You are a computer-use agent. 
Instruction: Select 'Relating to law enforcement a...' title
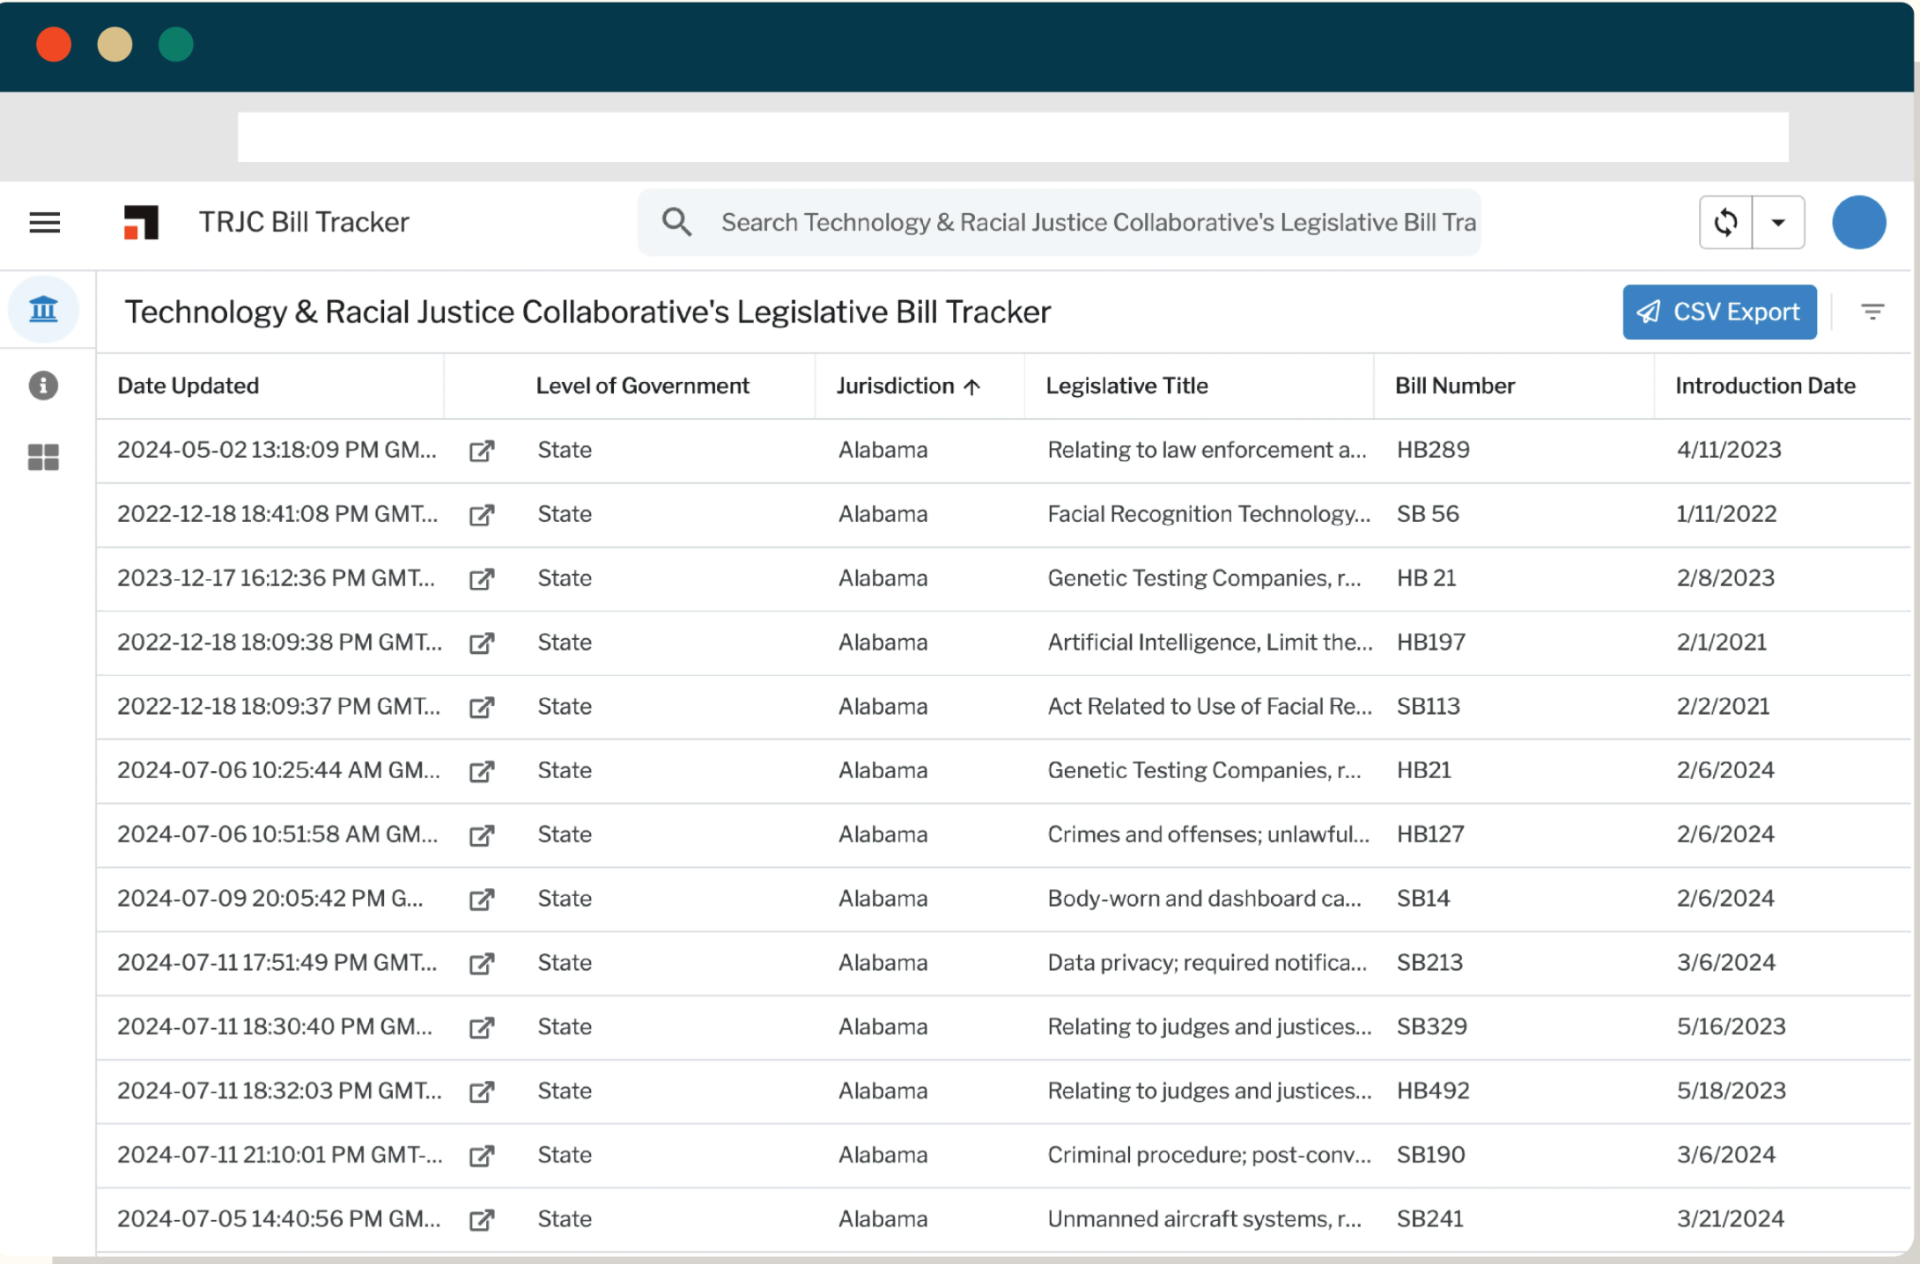(1207, 450)
